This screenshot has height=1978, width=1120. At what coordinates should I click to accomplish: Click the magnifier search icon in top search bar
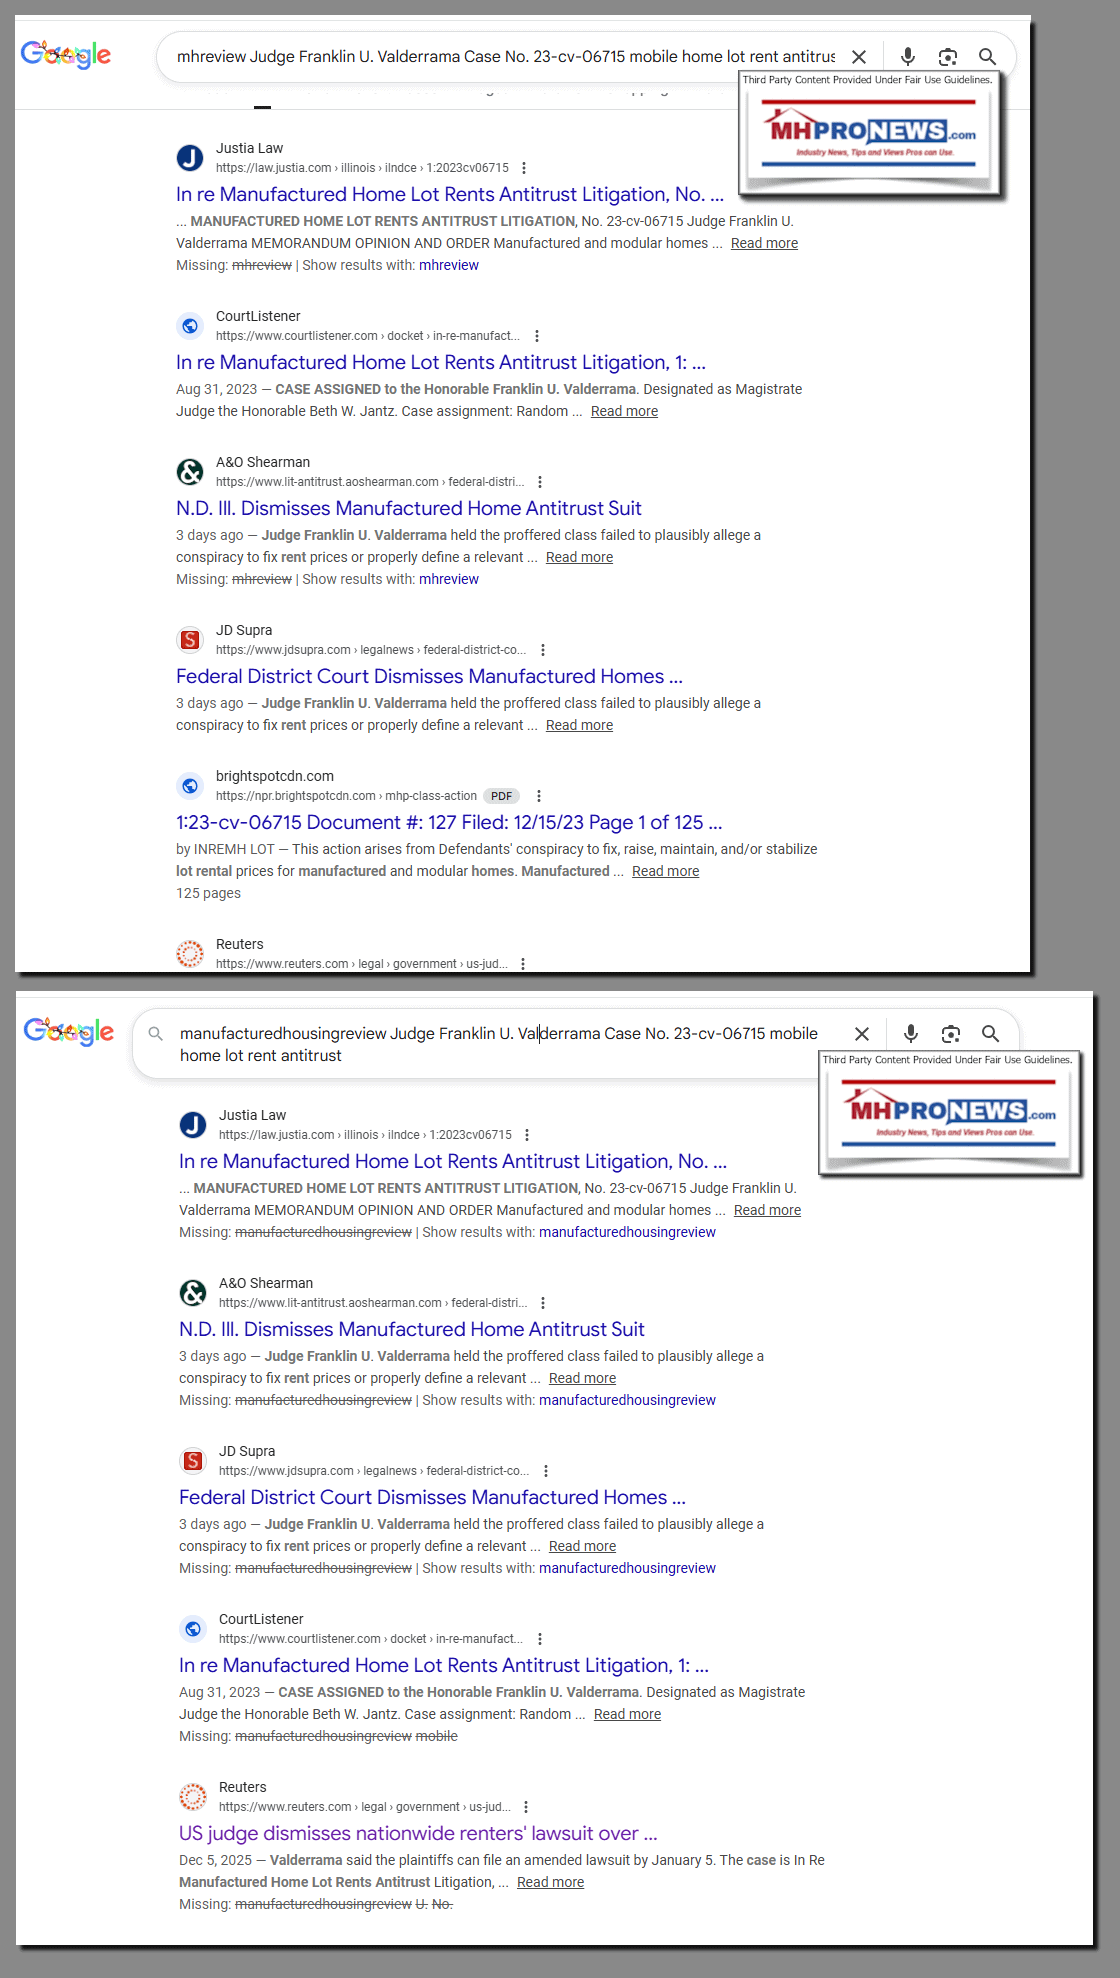coord(987,57)
